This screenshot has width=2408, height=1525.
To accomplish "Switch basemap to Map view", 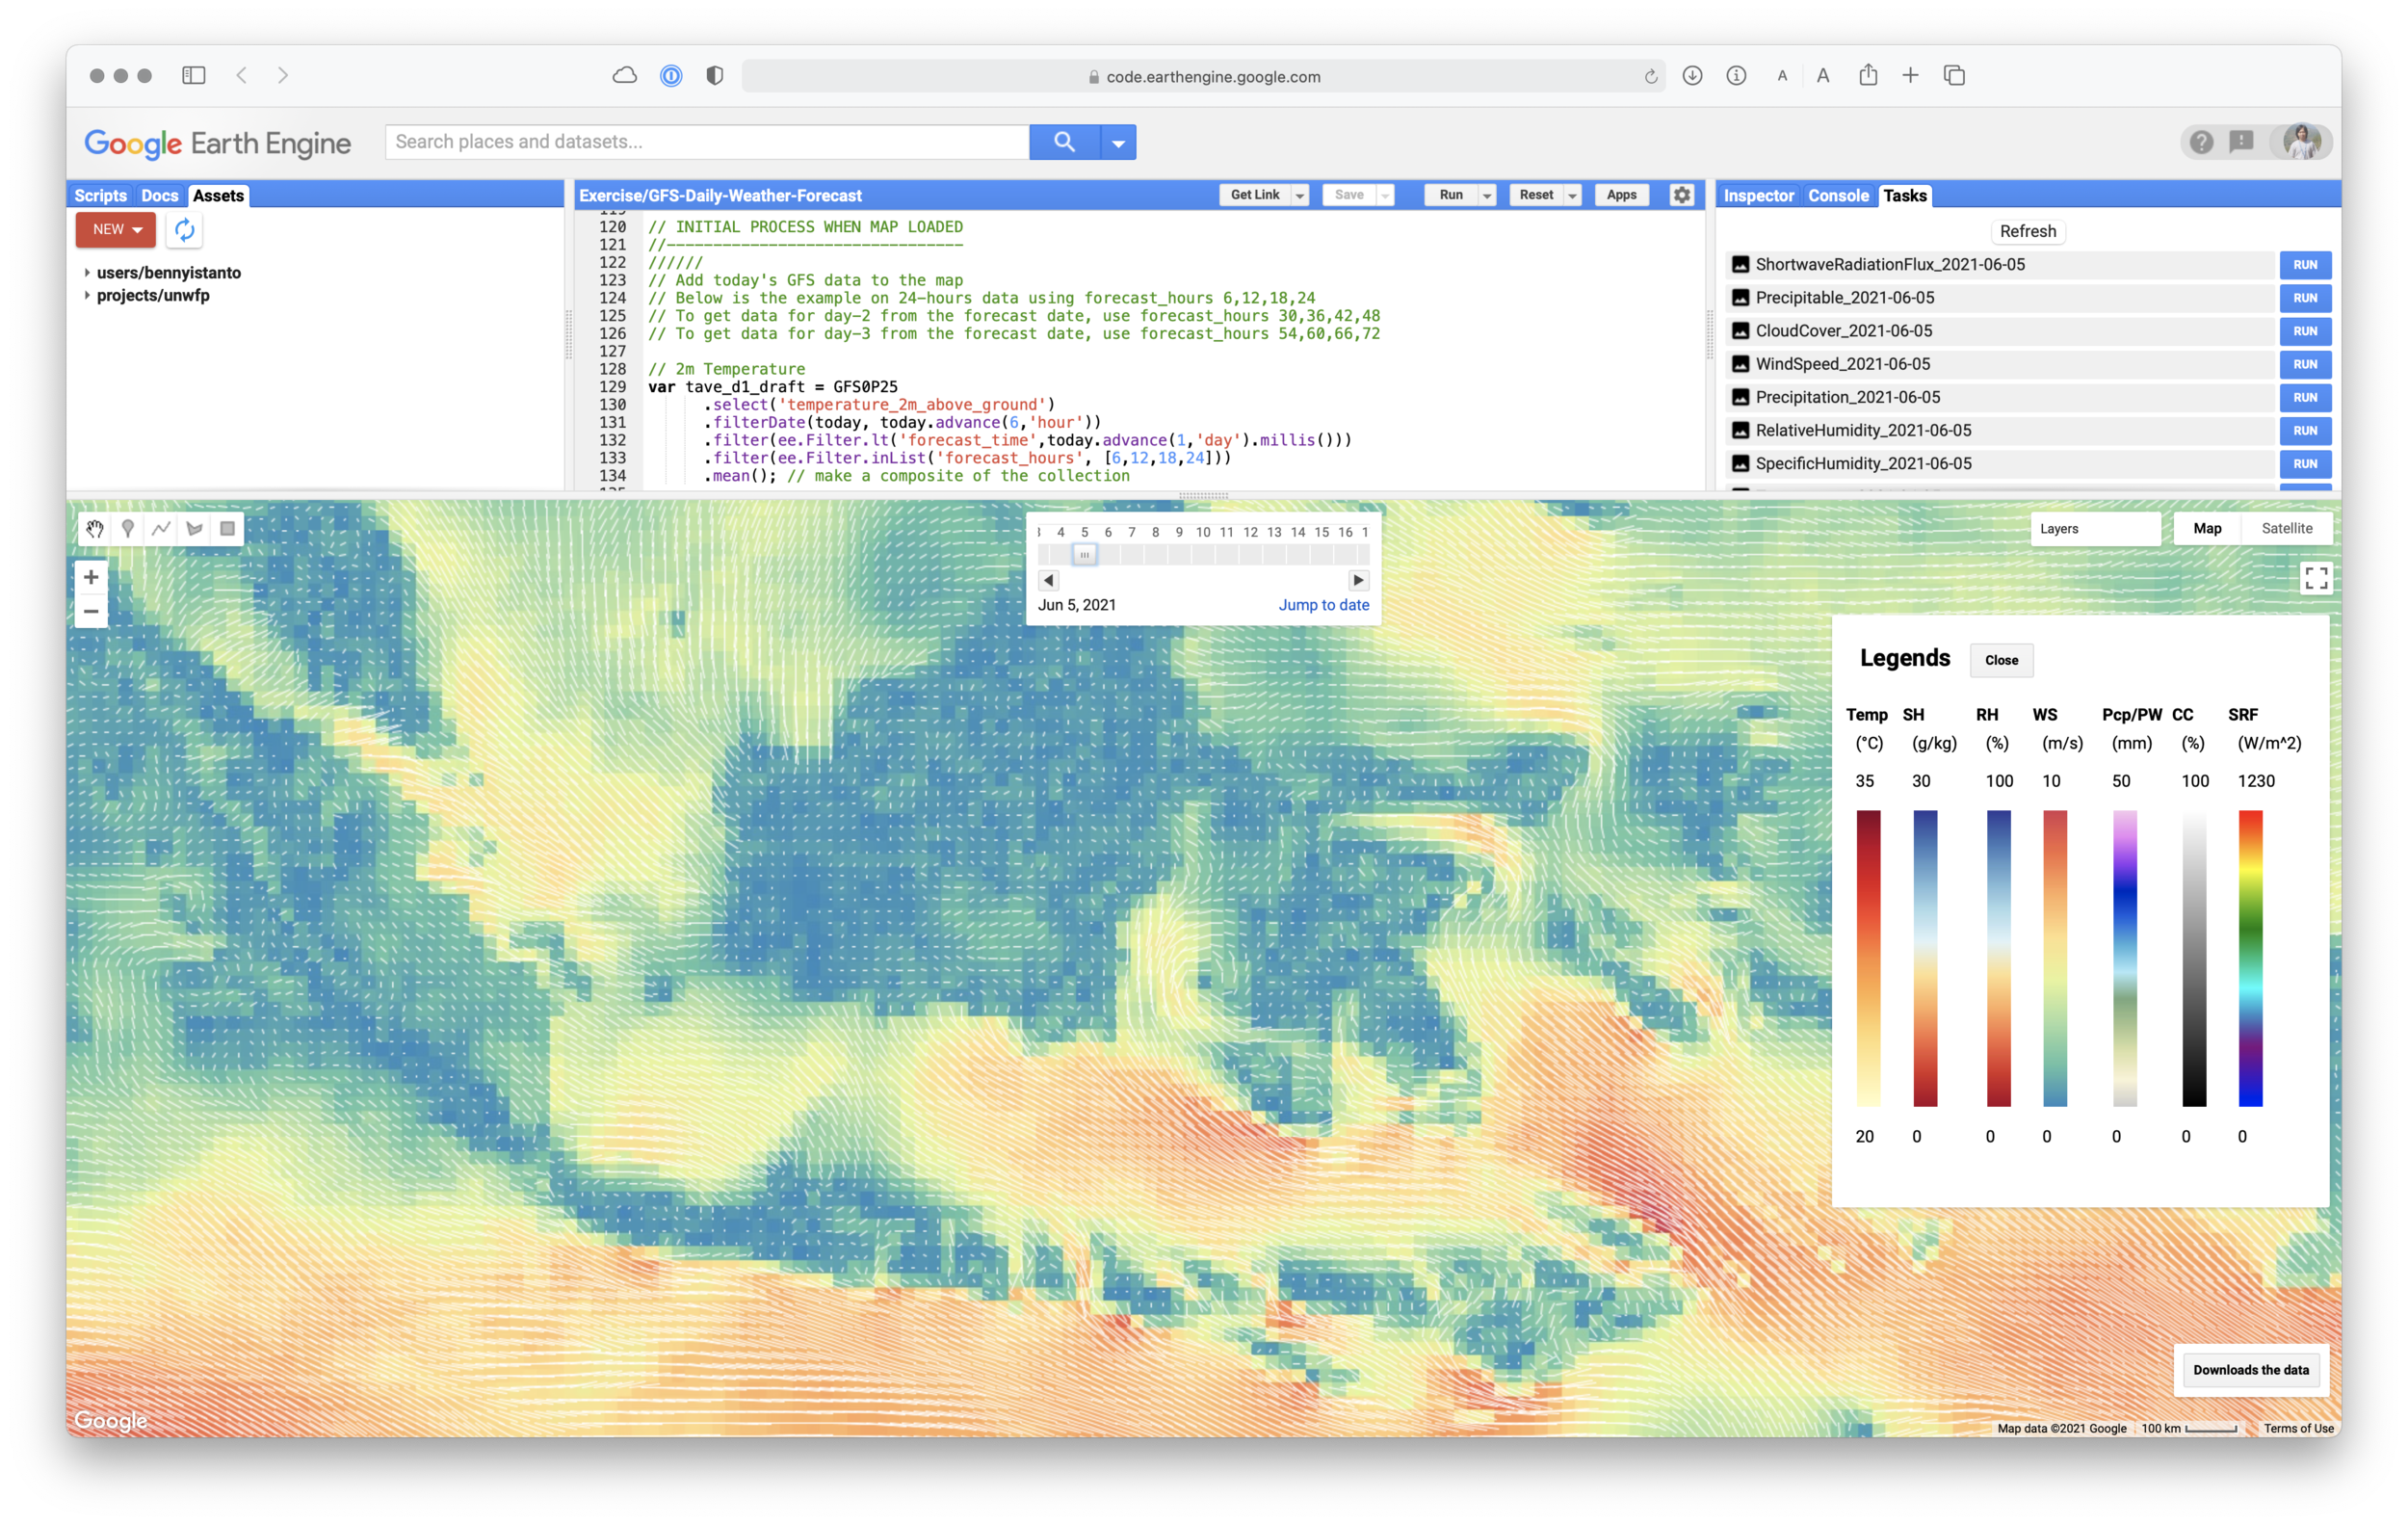I will [2207, 528].
